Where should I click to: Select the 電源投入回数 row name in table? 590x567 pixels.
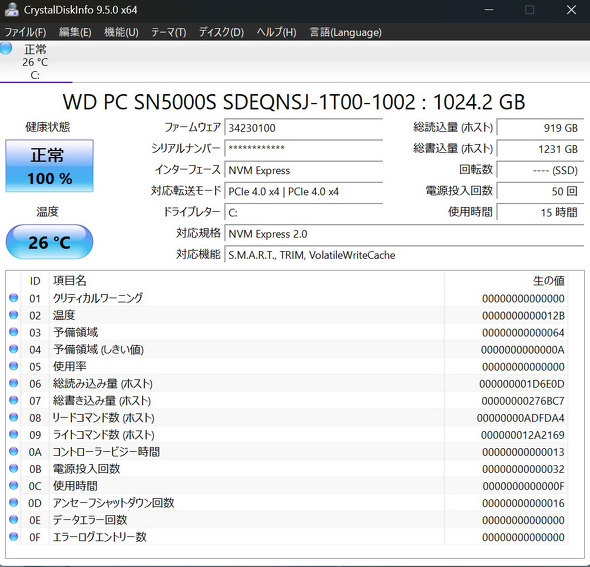pyautogui.click(x=86, y=469)
